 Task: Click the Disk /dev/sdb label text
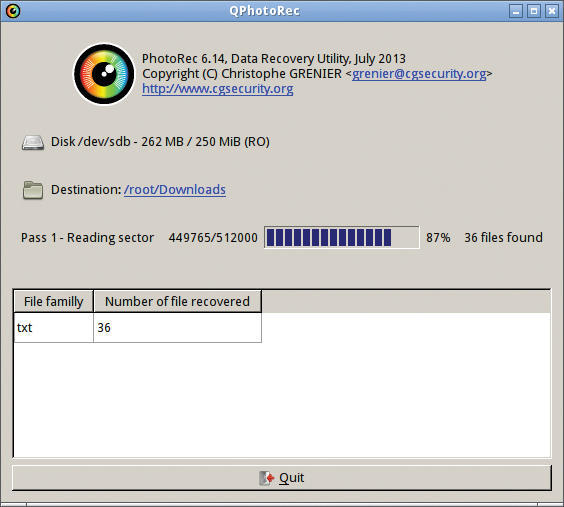pos(160,142)
